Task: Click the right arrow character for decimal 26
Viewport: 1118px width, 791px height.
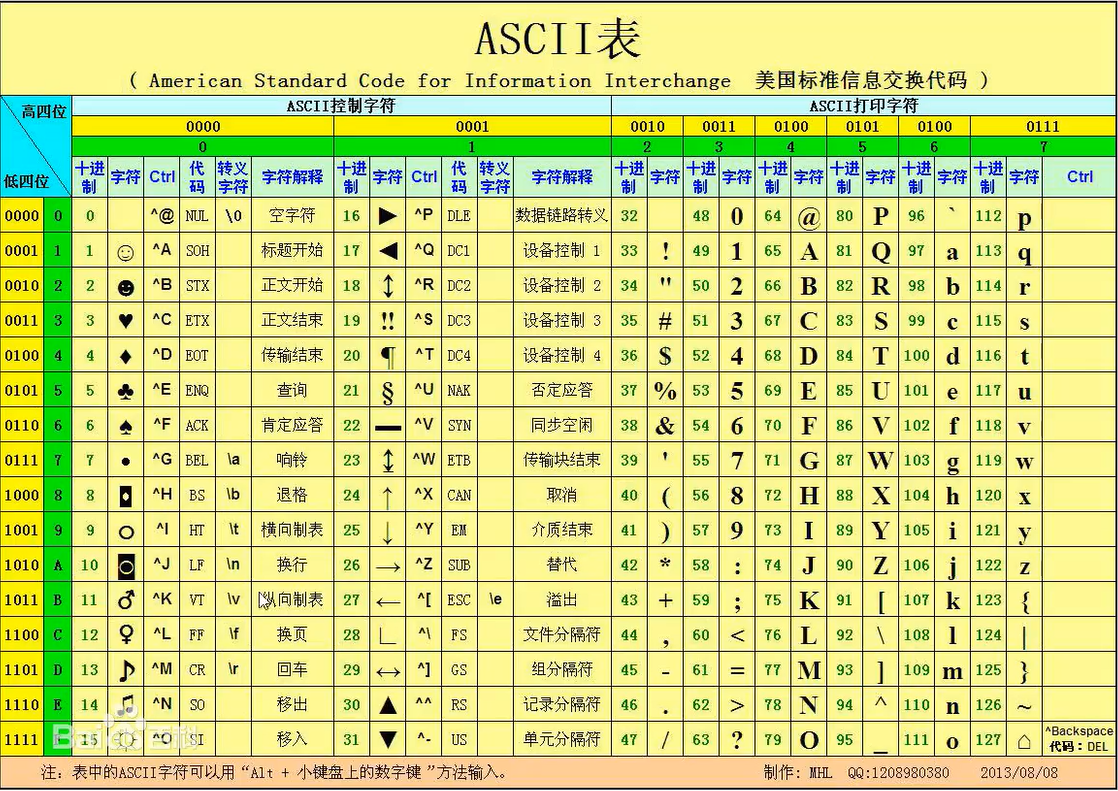Action: coord(388,568)
